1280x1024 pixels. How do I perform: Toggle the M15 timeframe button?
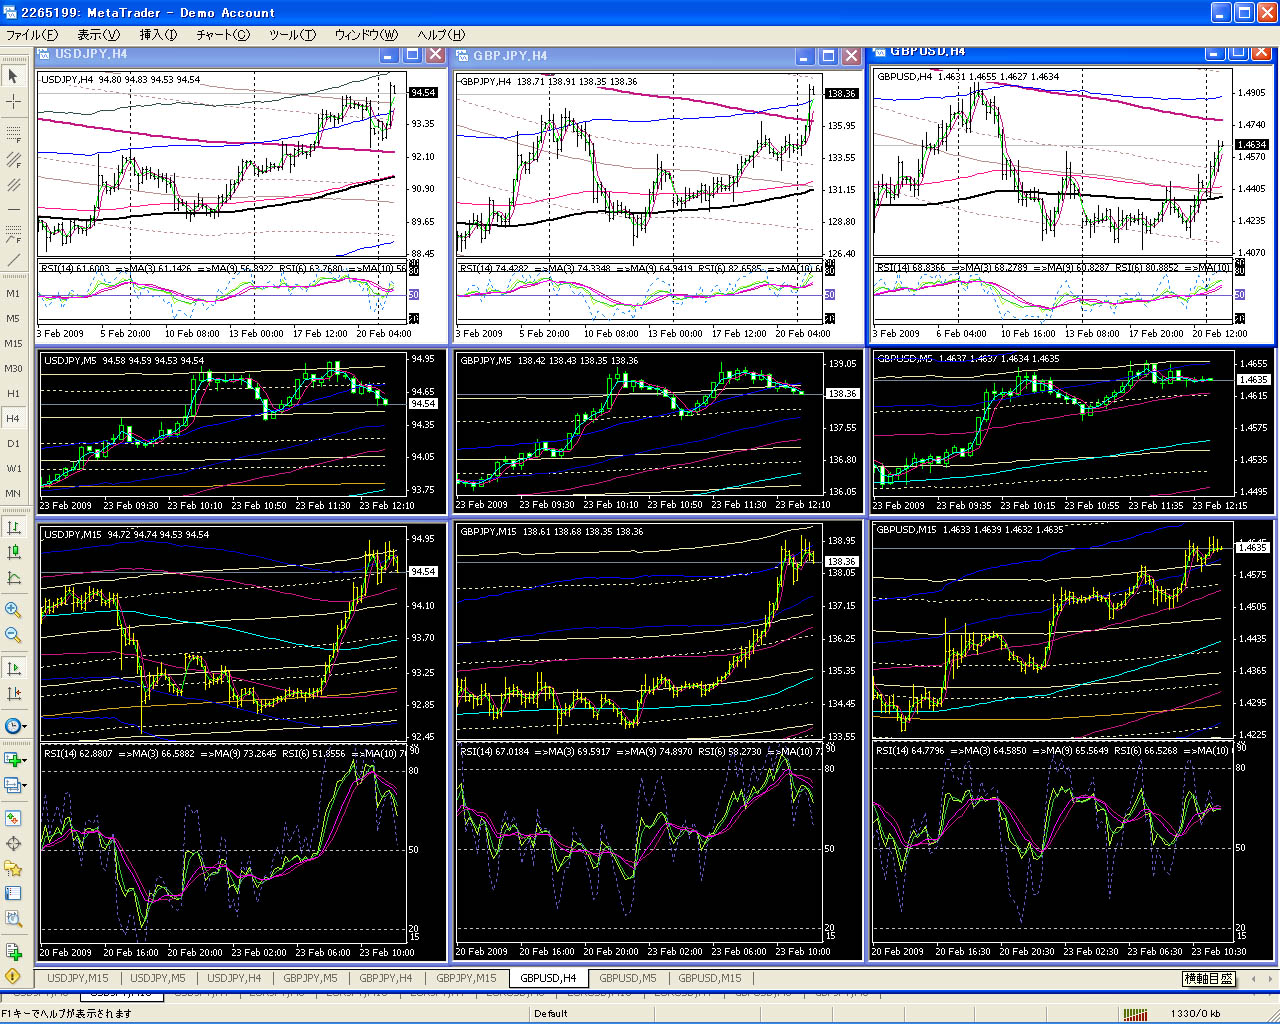(x=13, y=343)
